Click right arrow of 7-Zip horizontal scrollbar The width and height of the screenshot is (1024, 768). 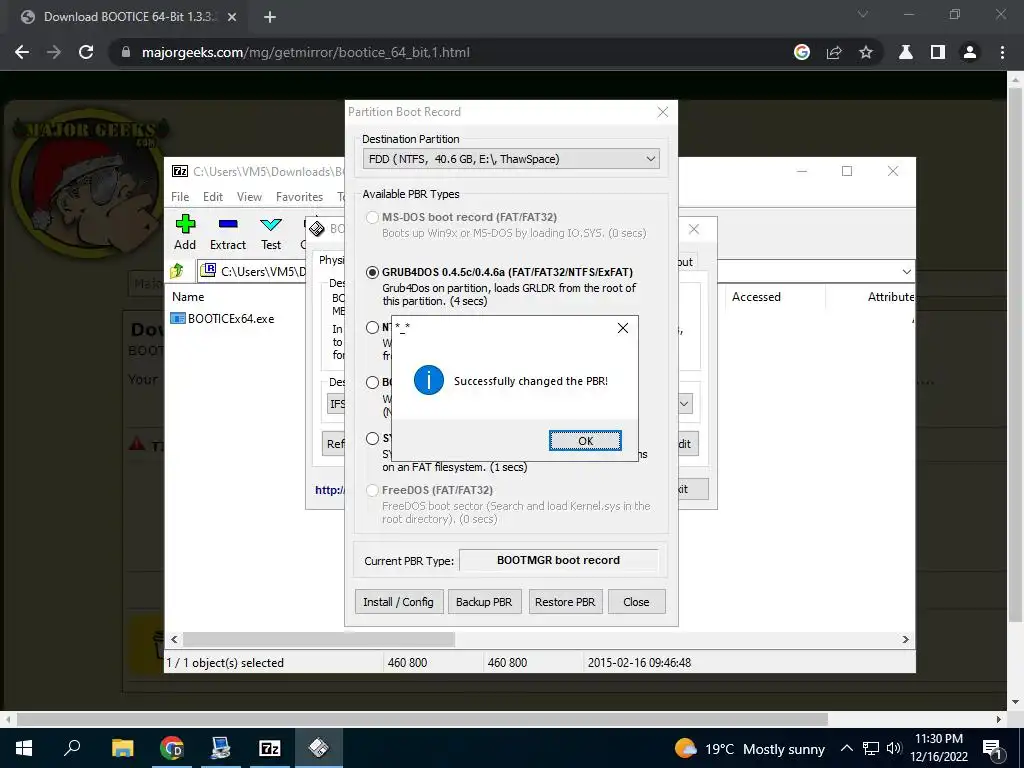pyautogui.click(x=906, y=639)
